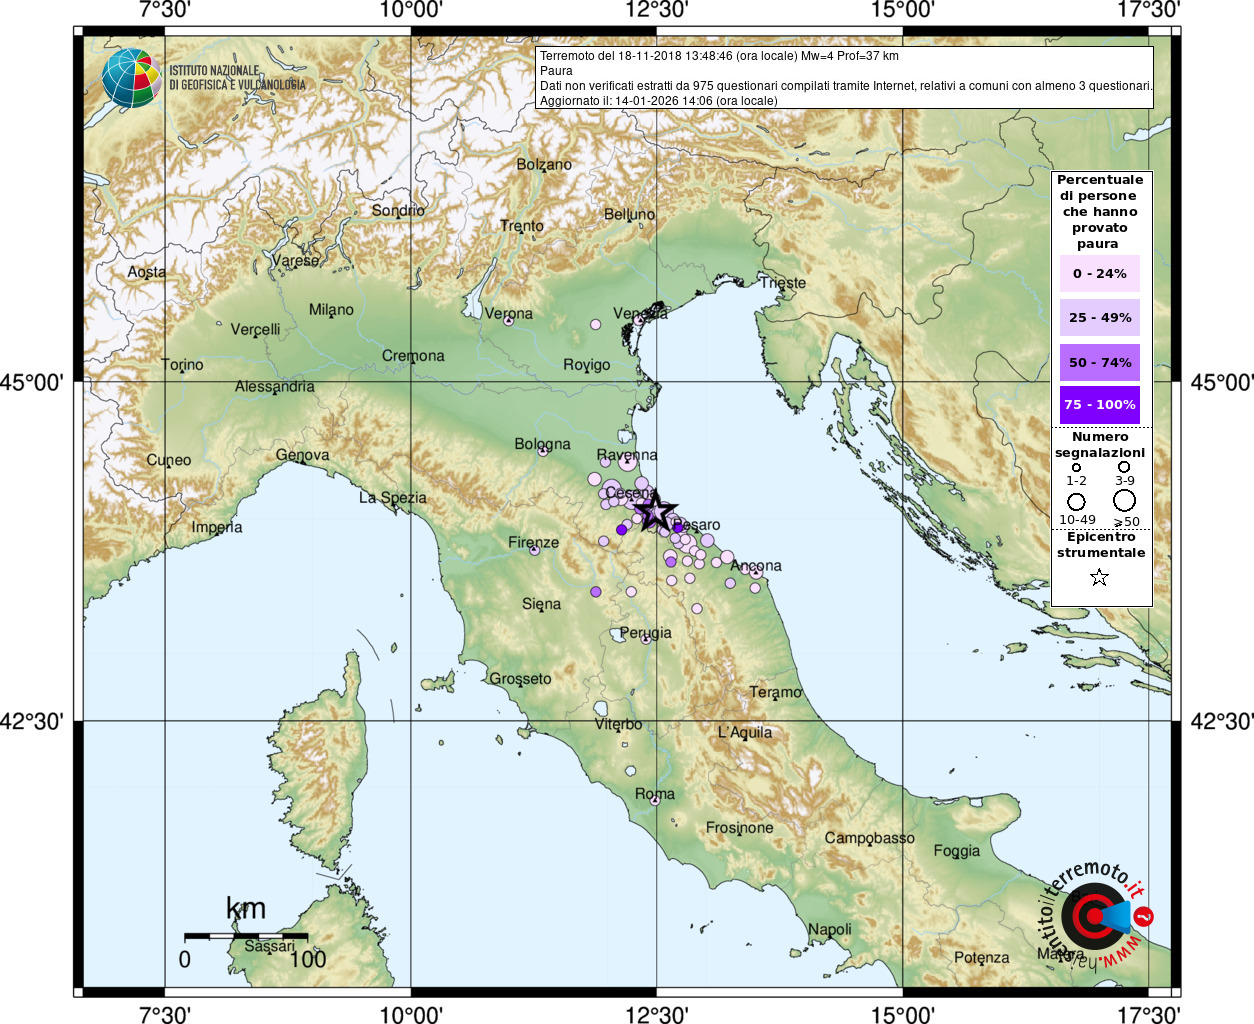This screenshot has height=1024, width=1254.
Task: Click the Teramo city label
Action: (776, 692)
